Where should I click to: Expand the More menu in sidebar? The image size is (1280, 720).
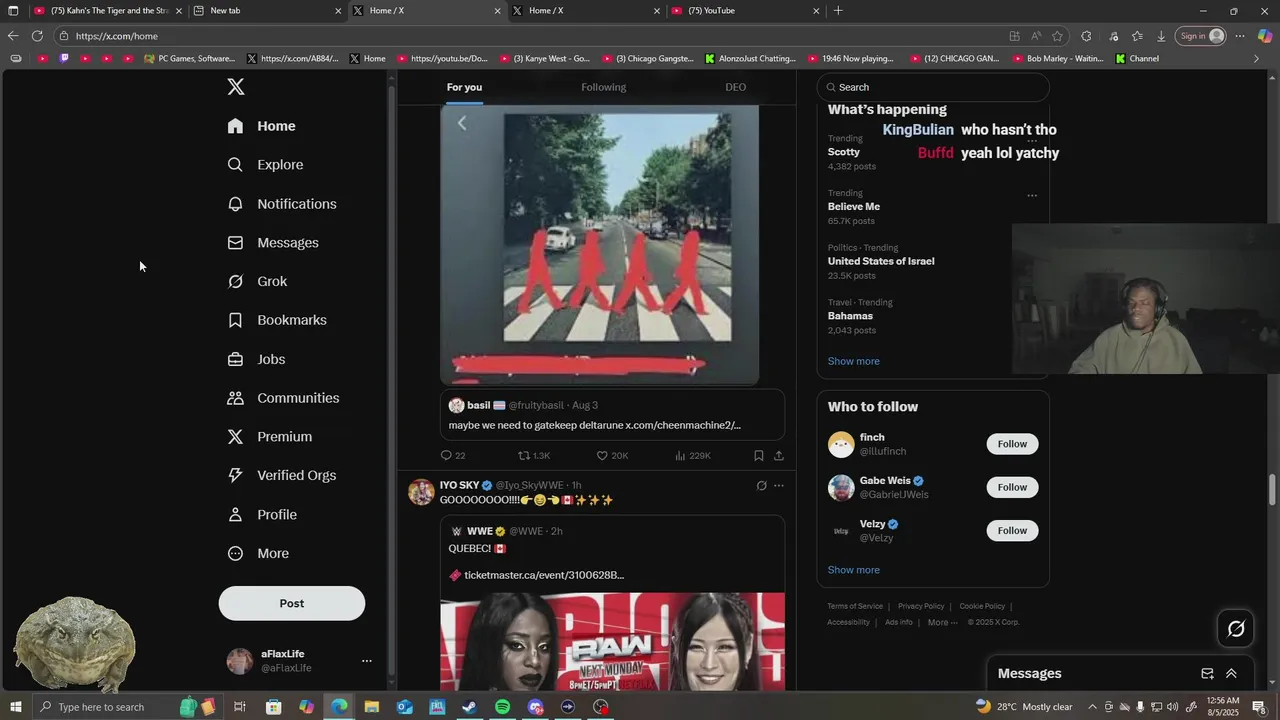click(258, 554)
